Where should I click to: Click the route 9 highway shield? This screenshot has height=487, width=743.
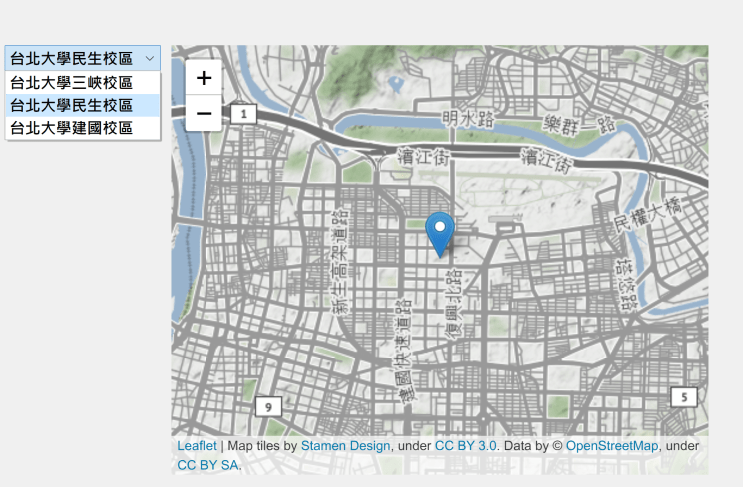(268, 406)
